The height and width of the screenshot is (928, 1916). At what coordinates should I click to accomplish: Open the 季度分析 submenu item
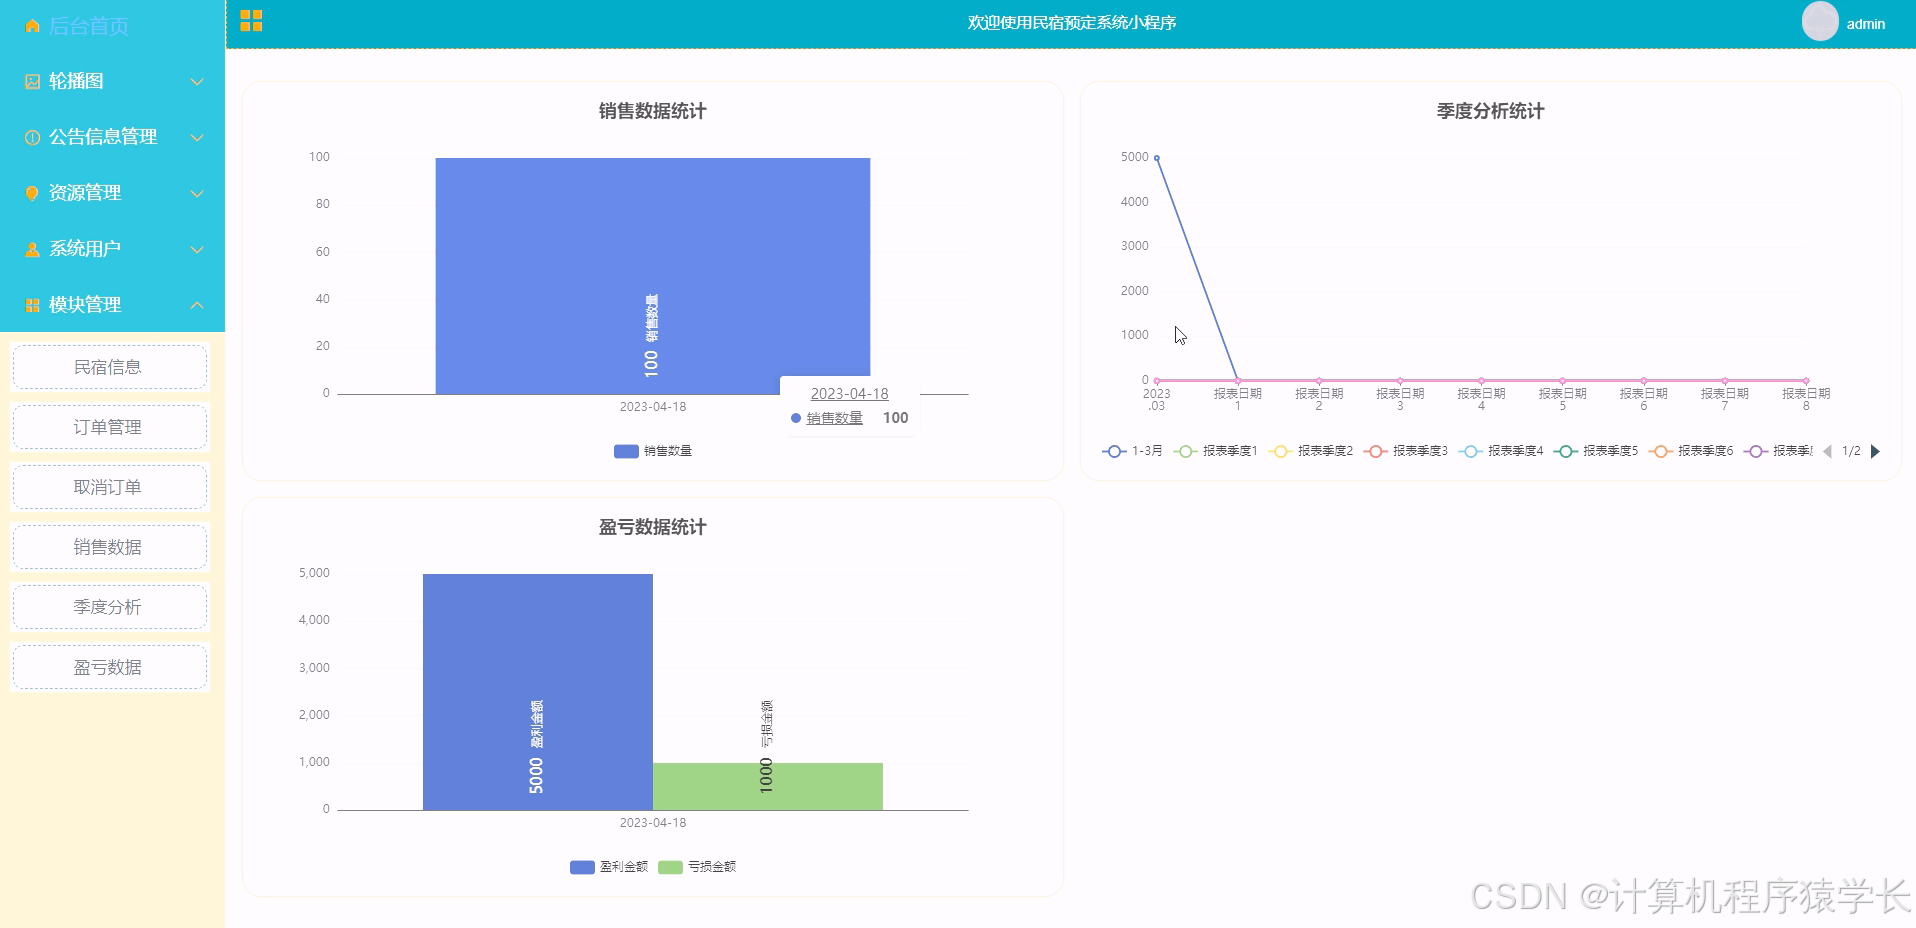109,607
